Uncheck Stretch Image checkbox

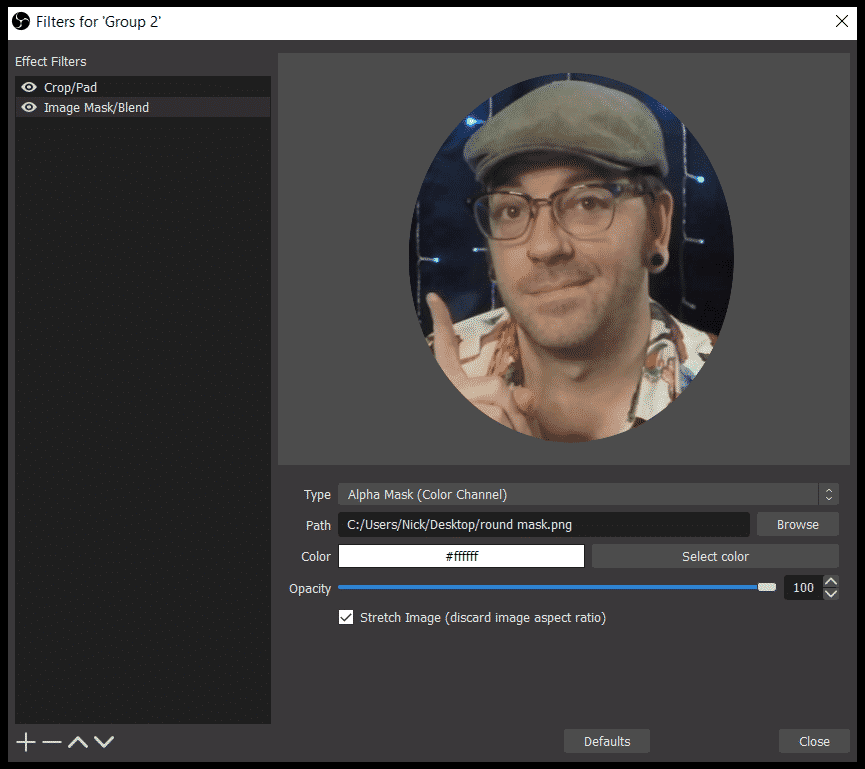point(346,617)
